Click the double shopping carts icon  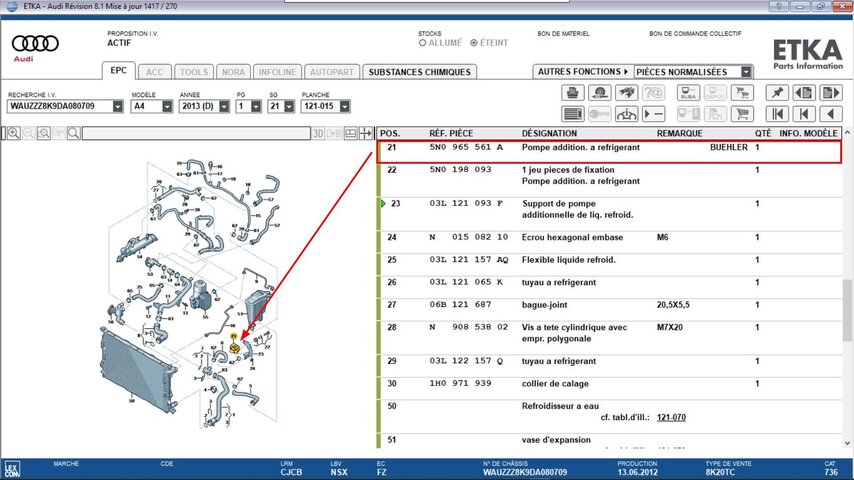tap(742, 93)
